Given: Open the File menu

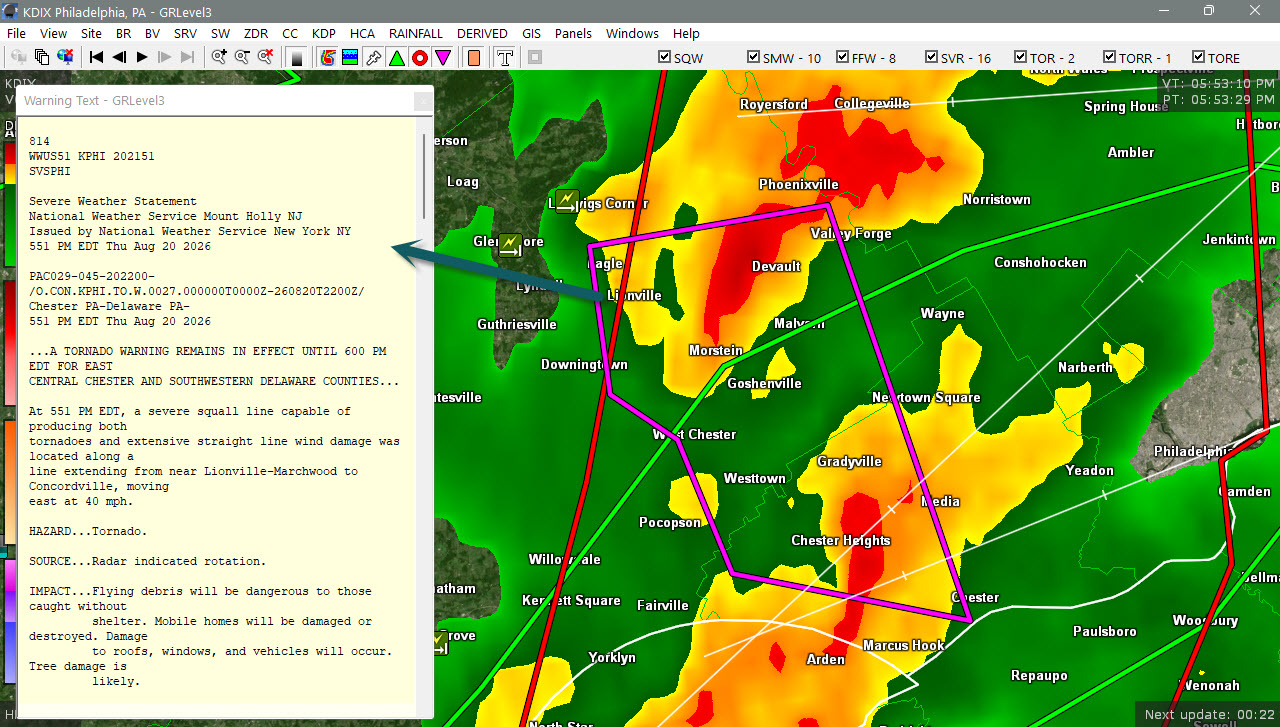Looking at the screenshot, I should [16, 33].
